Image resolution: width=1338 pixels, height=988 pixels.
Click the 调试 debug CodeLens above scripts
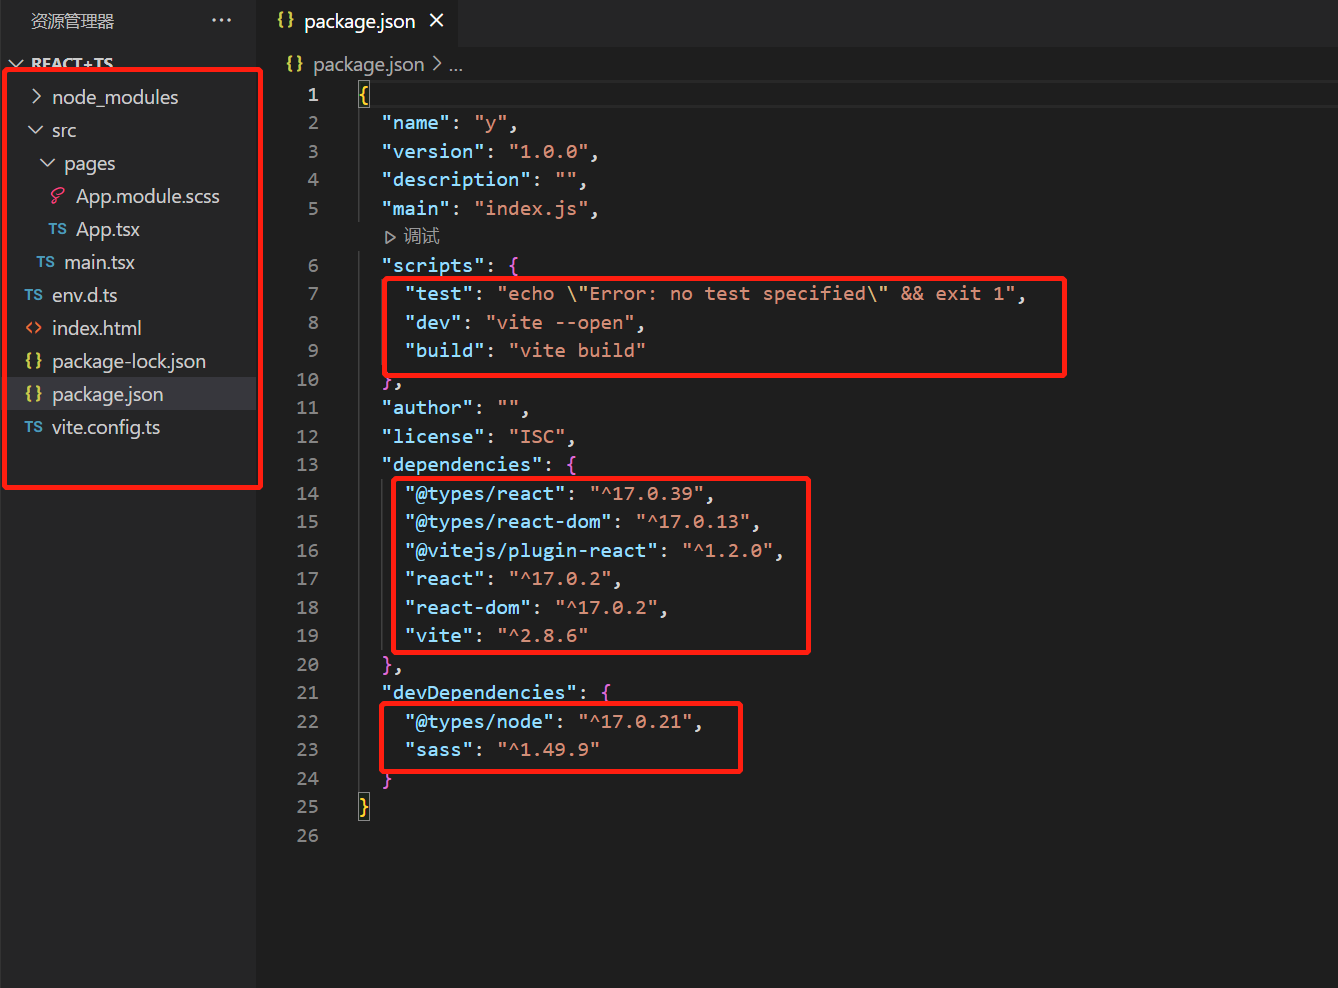[x=421, y=236]
